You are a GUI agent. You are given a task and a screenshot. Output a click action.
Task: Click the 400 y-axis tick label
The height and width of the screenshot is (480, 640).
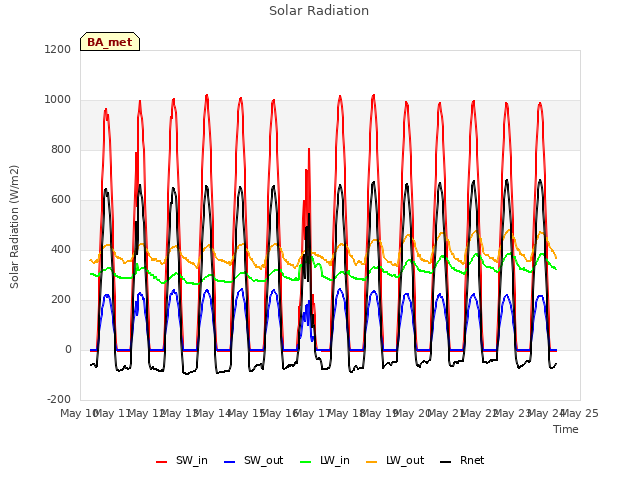click(61, 250)
